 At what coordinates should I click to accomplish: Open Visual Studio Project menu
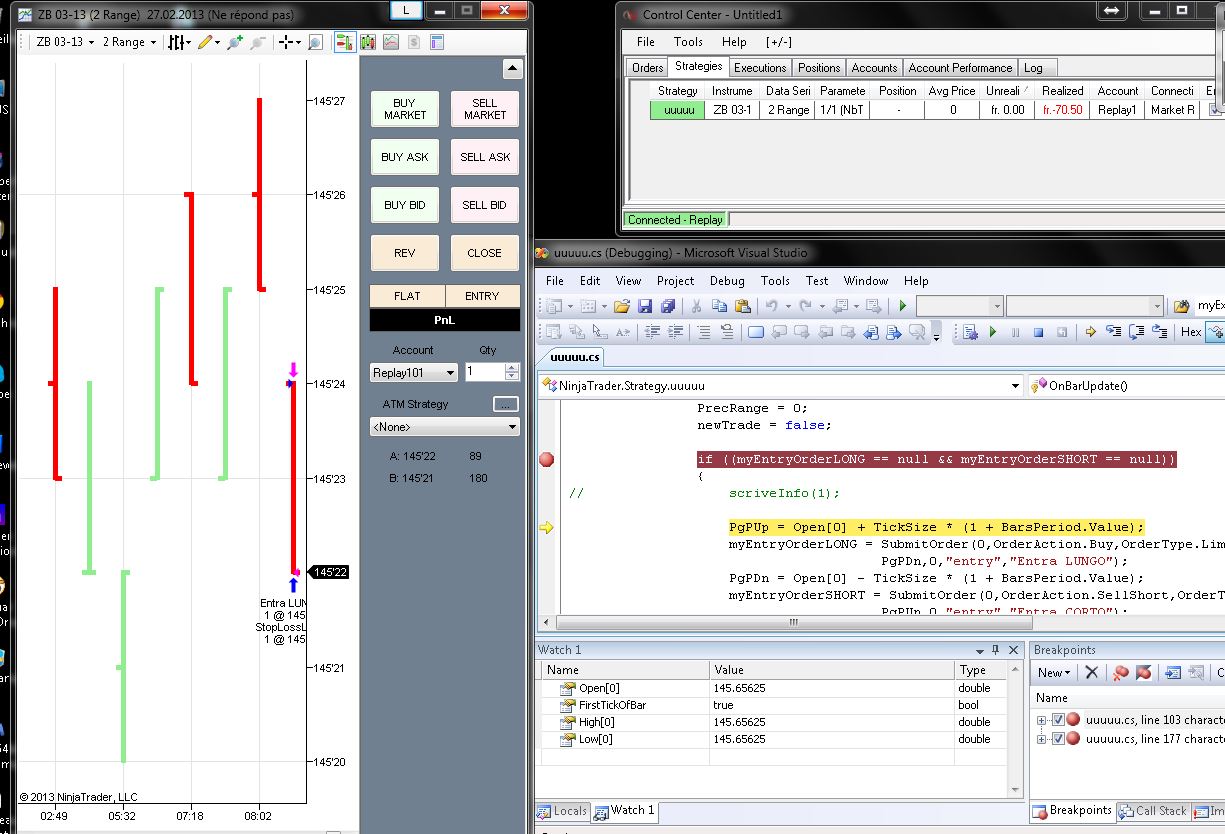pos(675,281)
